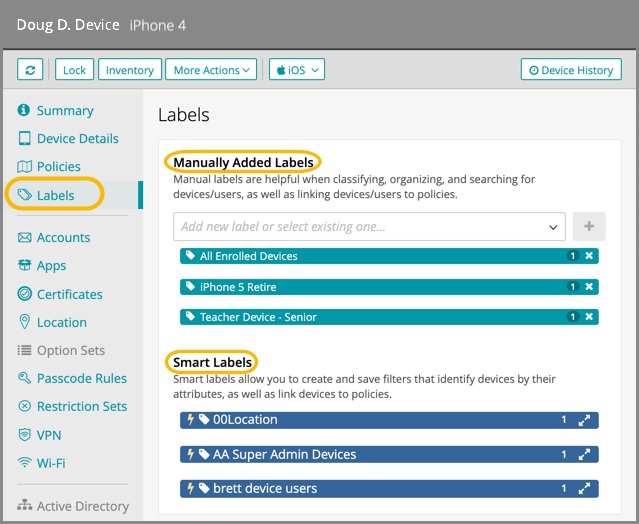639x524 pixels.
Task: View Device History
Action: [571, 70]
